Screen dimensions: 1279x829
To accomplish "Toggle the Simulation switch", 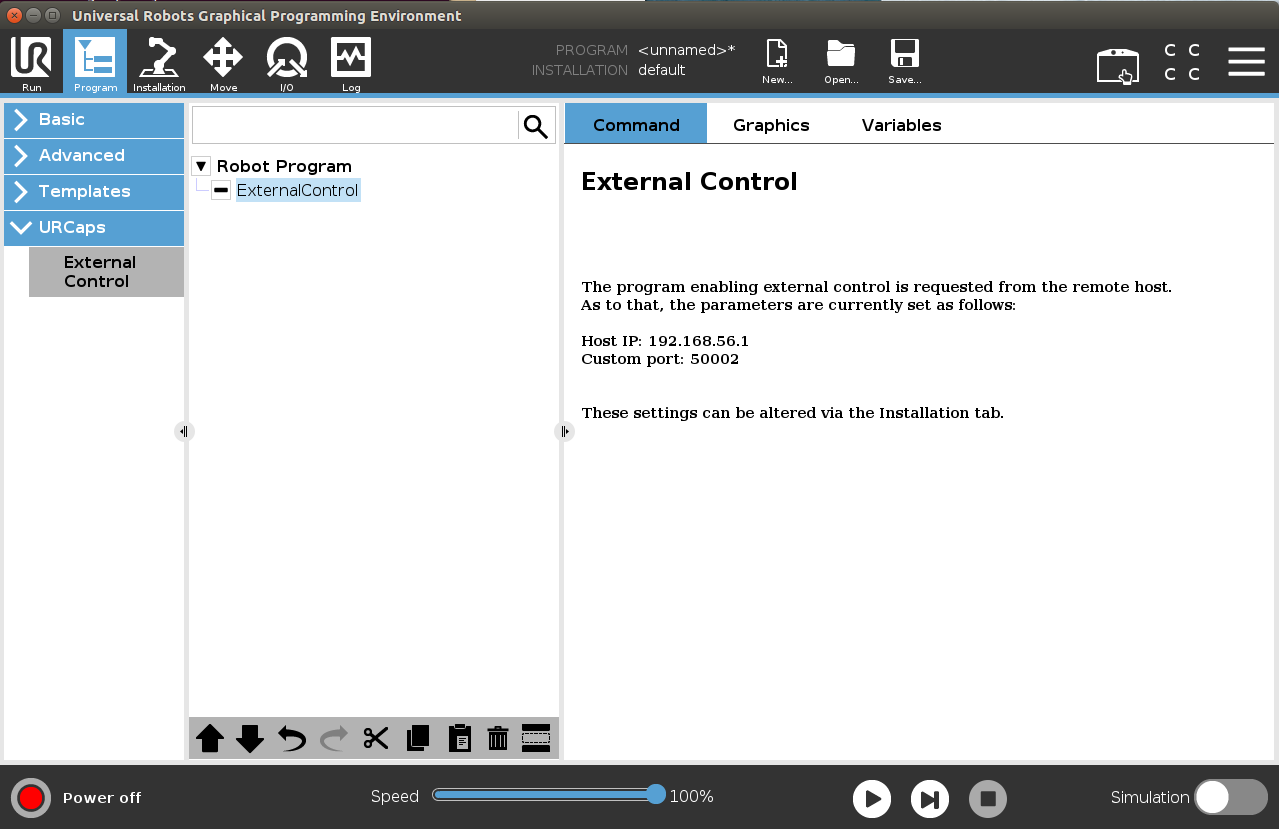I will tap(1230, 797).
